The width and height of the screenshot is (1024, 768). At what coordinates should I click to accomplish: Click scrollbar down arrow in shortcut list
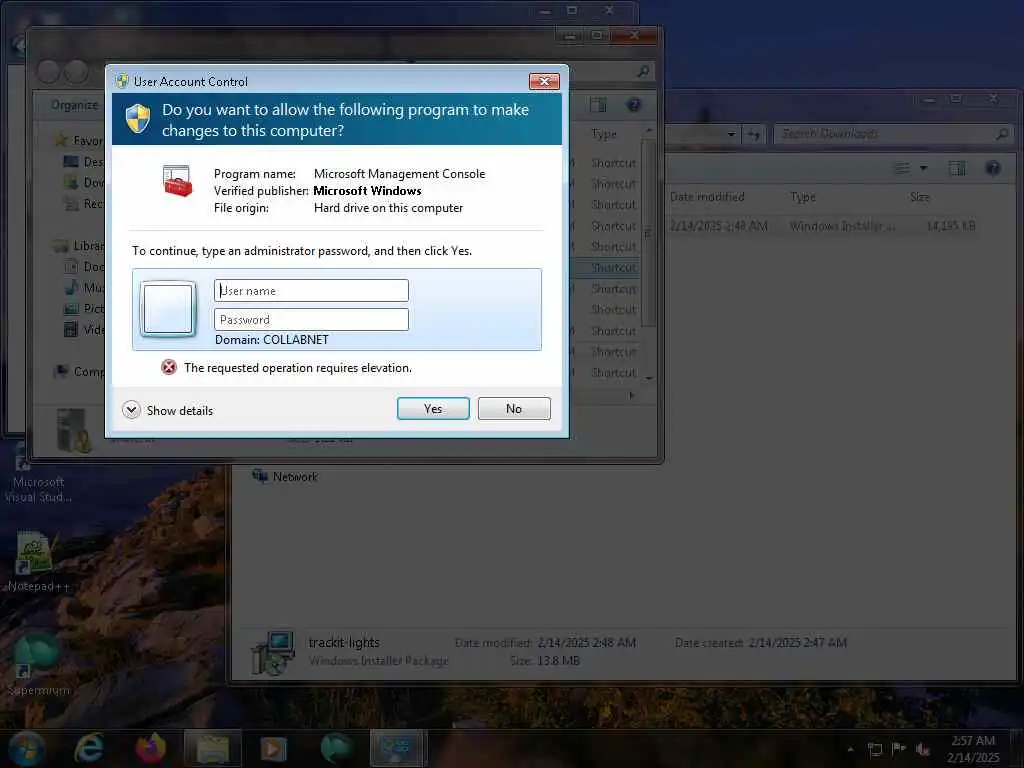[x=648, y=378]
